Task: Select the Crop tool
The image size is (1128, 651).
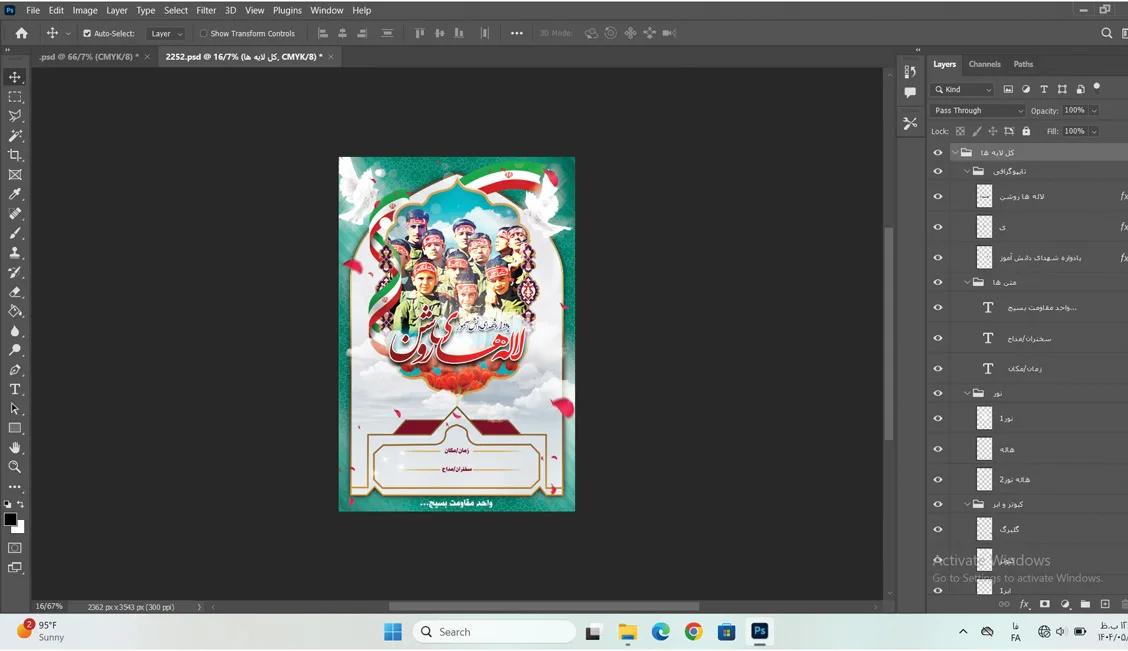Action: [14, 155]
